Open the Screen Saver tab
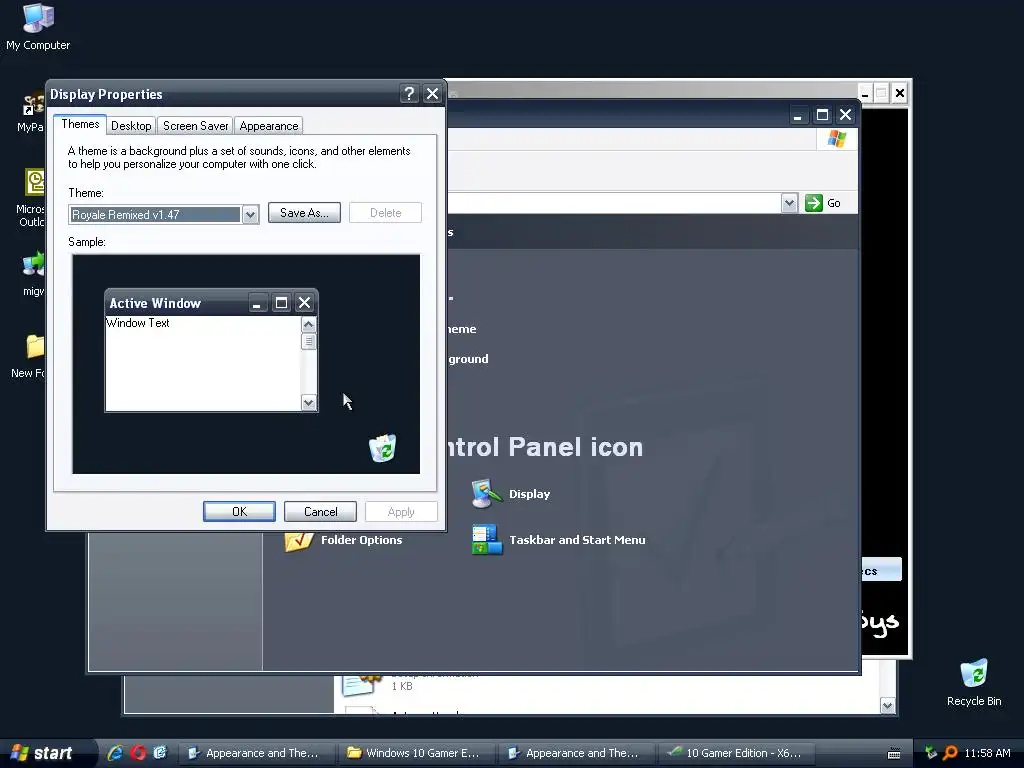This screenshot has height=768, width=1024. pos(195,125)
